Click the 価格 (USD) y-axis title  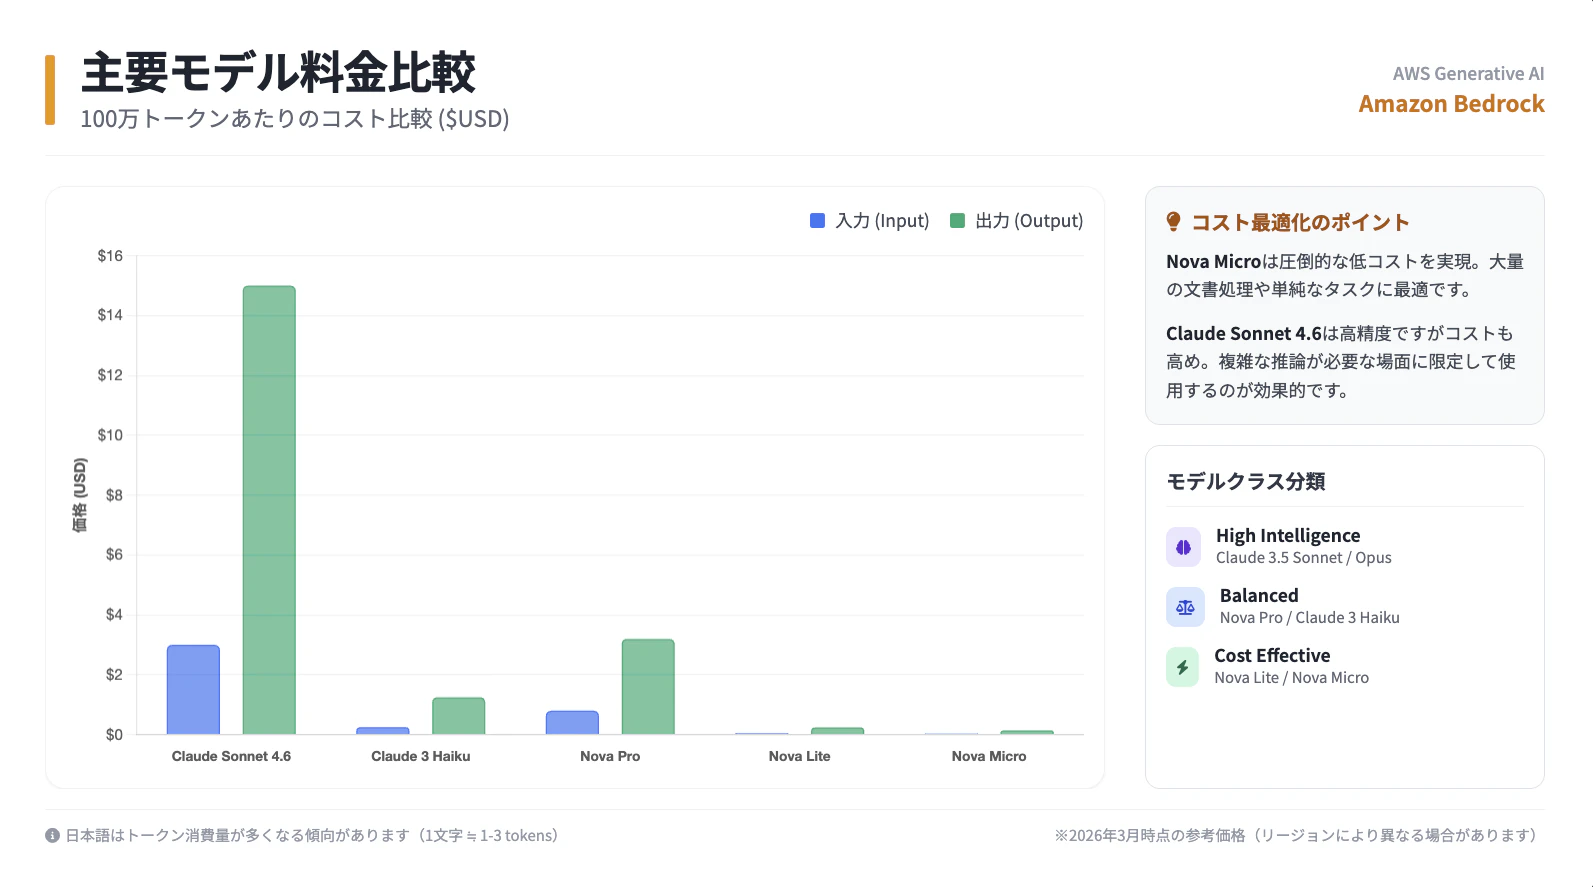[x=80, y=495]
